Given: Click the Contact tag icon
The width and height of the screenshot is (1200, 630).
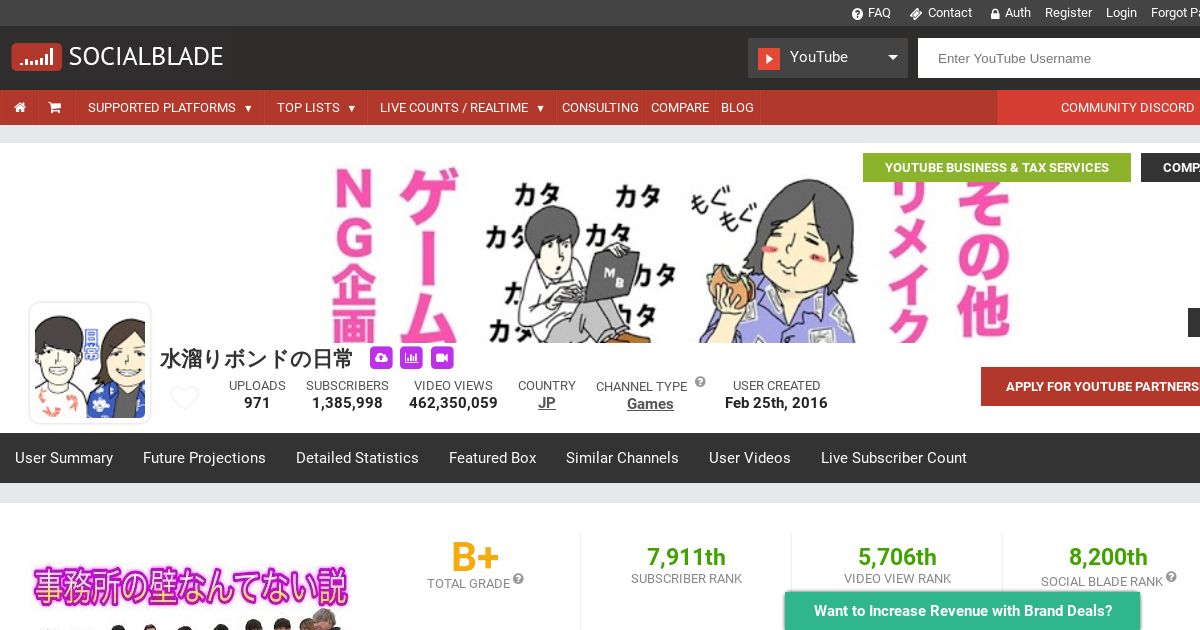Looking at the screenshot, I should [x=916, y=13].
